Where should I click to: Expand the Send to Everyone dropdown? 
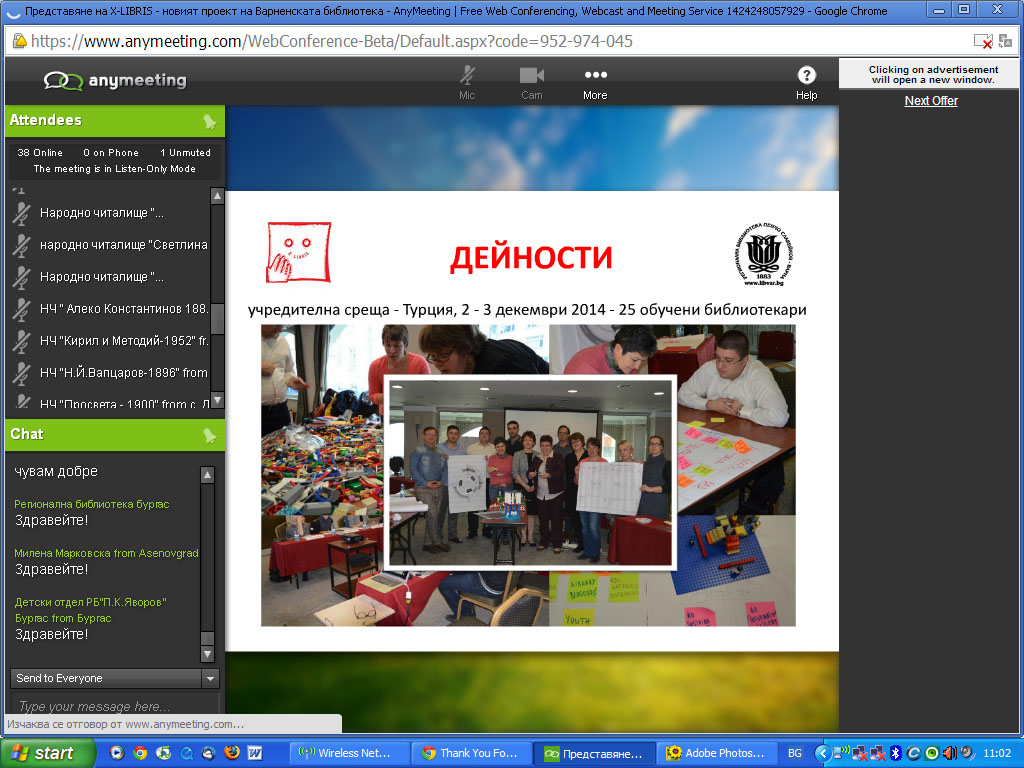tap(210, 678)
